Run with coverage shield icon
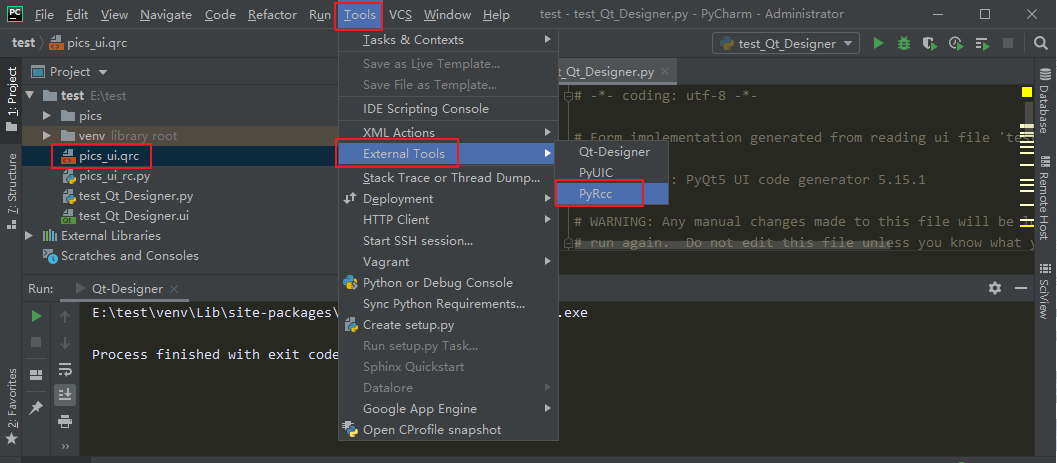 pyautogui.click(x=930, y=44)
